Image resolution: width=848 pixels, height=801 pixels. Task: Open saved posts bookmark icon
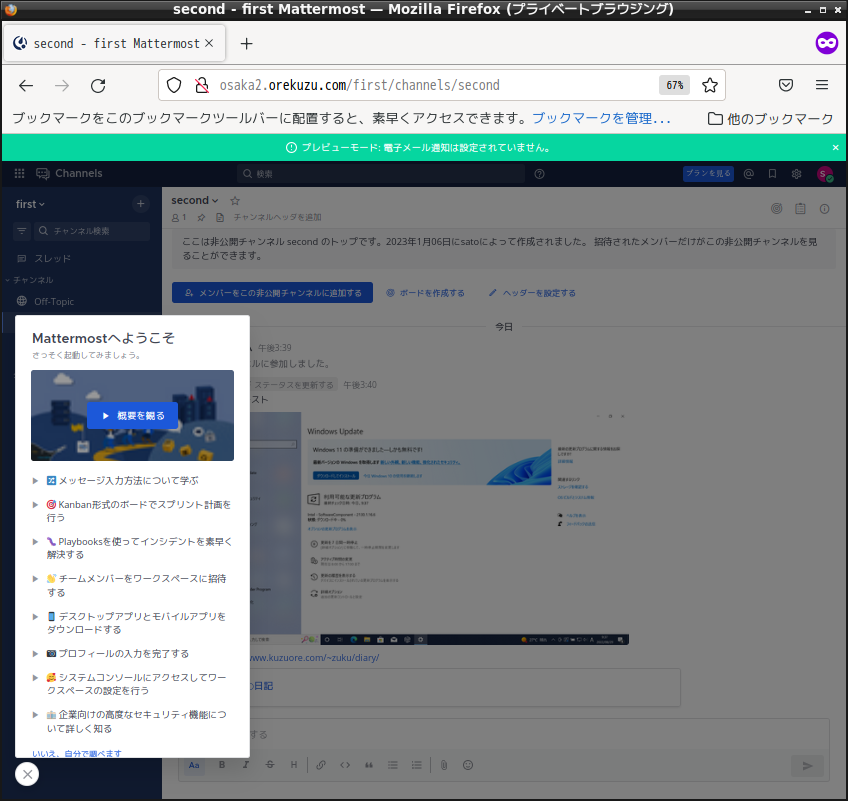click(772, 174)
